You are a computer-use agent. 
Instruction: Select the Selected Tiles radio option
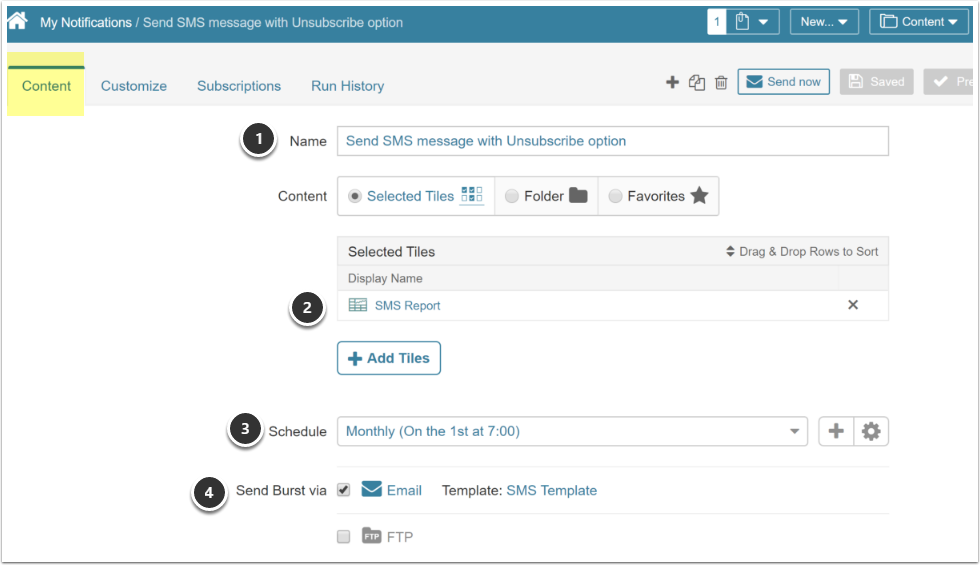coord(355,196)
